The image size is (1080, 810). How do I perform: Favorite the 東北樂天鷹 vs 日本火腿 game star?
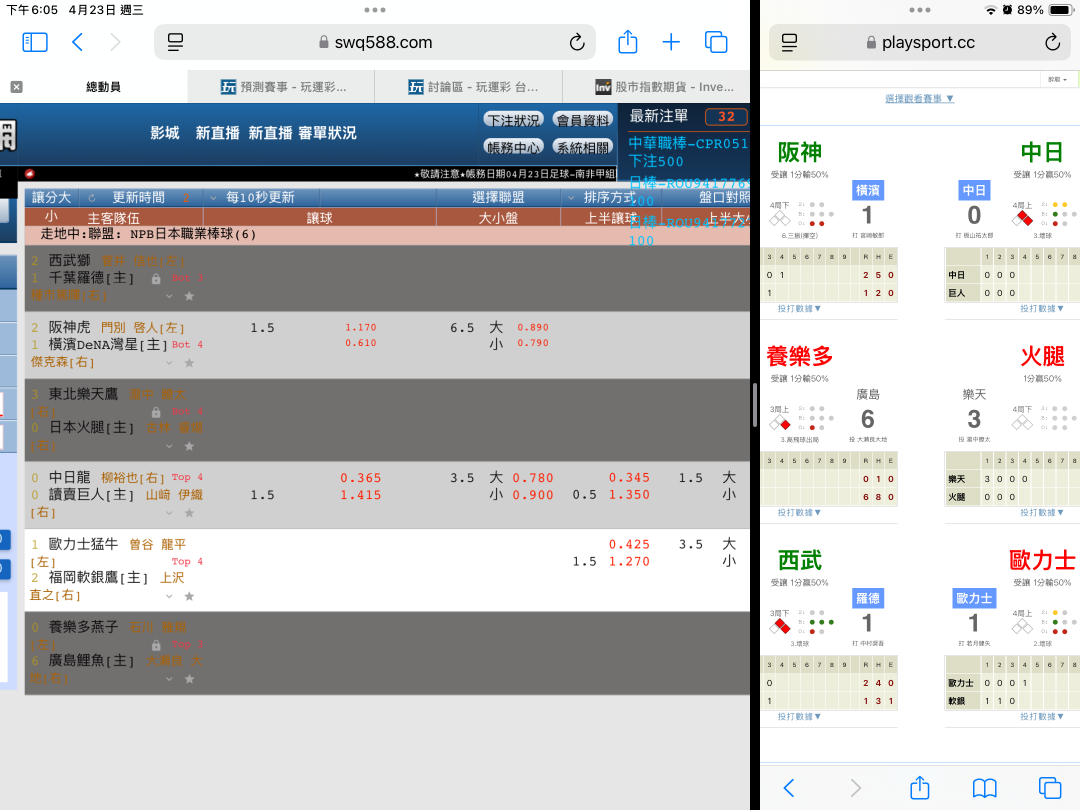tap(189, 446)
